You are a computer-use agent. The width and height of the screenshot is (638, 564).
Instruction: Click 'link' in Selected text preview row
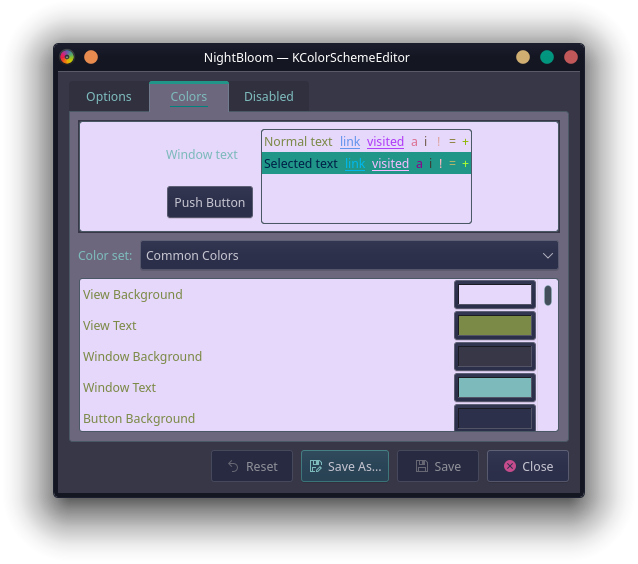[x=355, y=164]
